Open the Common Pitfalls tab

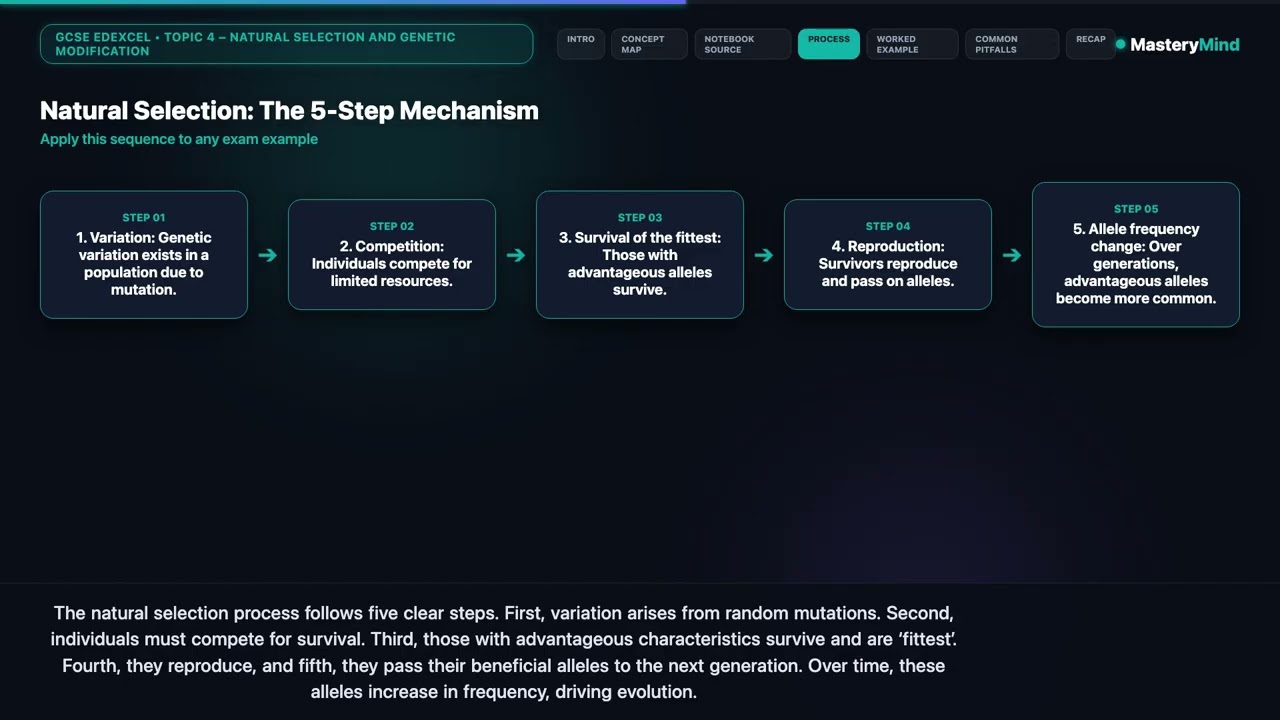pos(1011,44)
